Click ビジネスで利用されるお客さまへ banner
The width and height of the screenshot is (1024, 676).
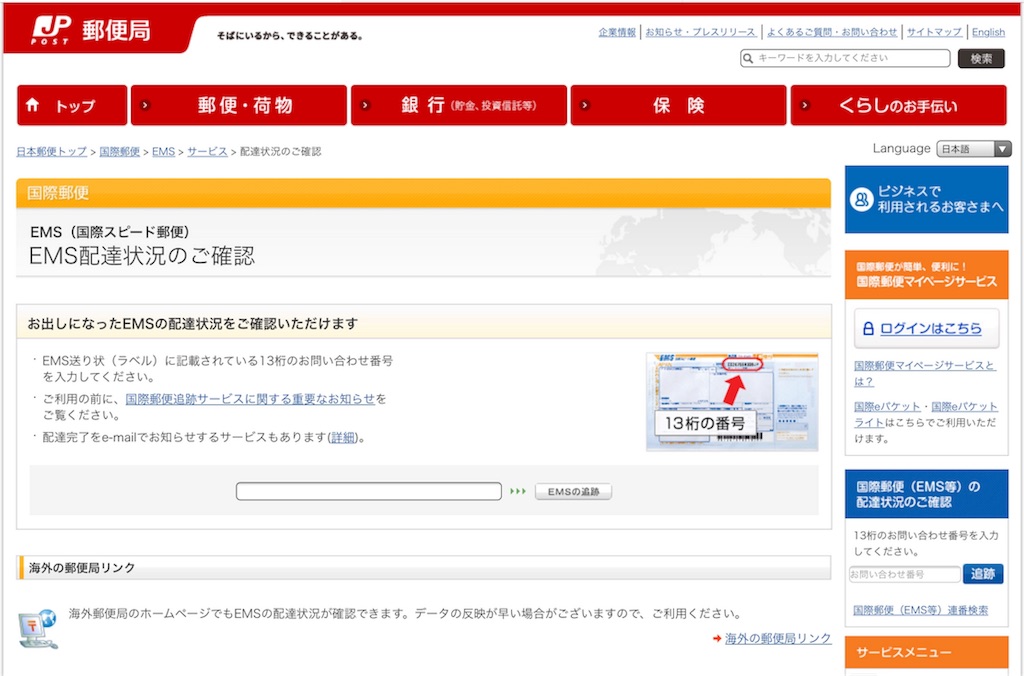[x=926, y=199]
